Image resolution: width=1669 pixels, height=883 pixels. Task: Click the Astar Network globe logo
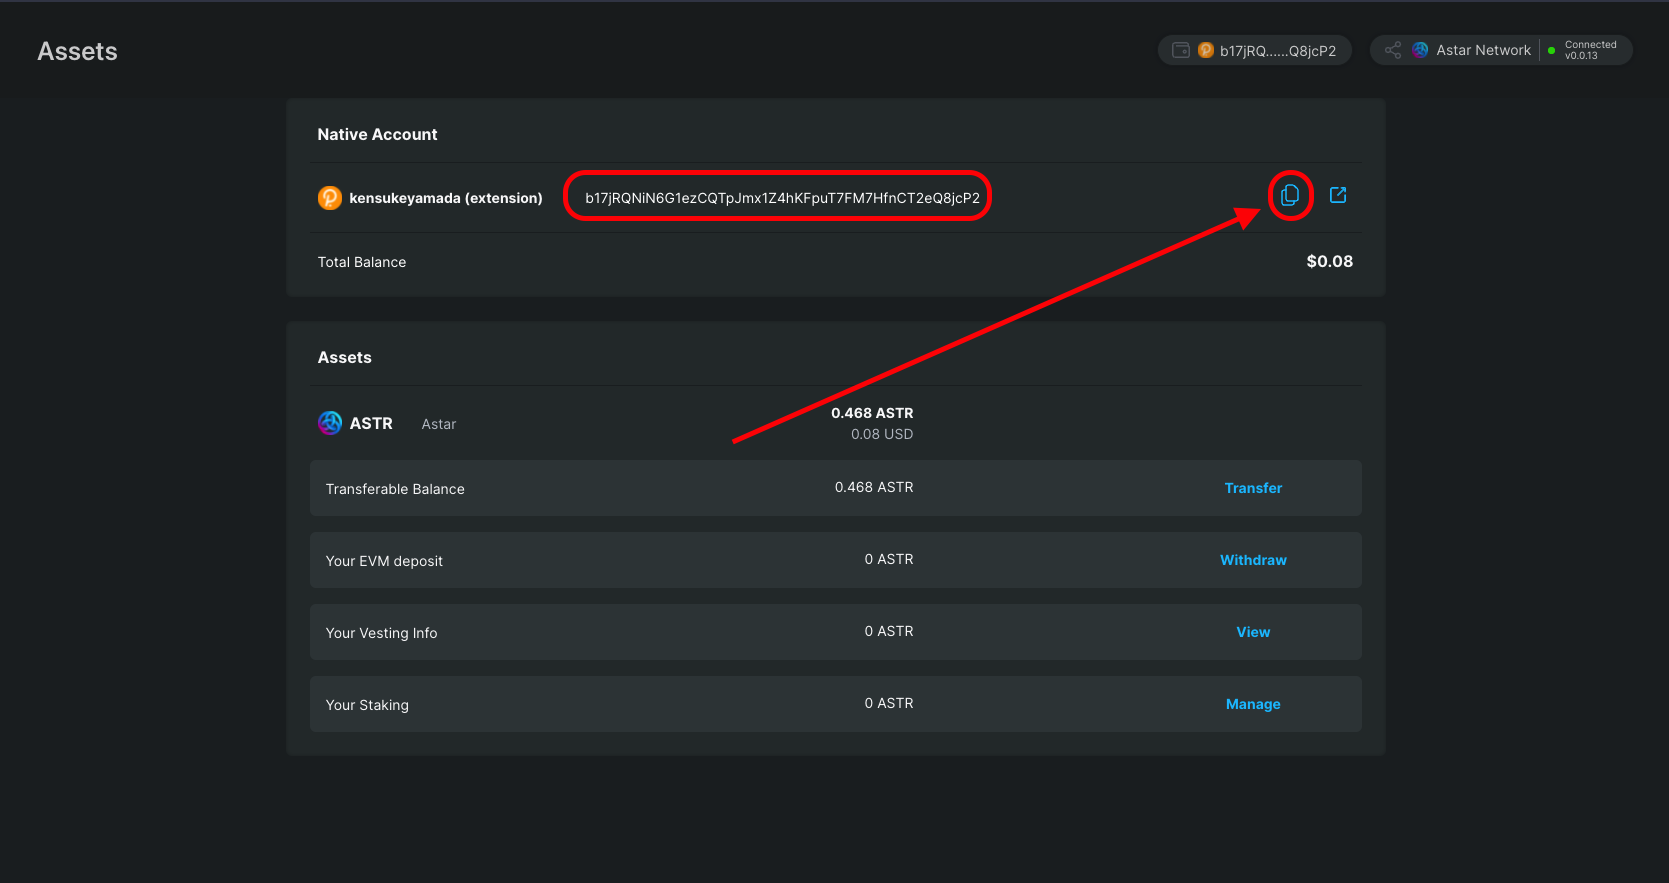[x=1420, y=50]
